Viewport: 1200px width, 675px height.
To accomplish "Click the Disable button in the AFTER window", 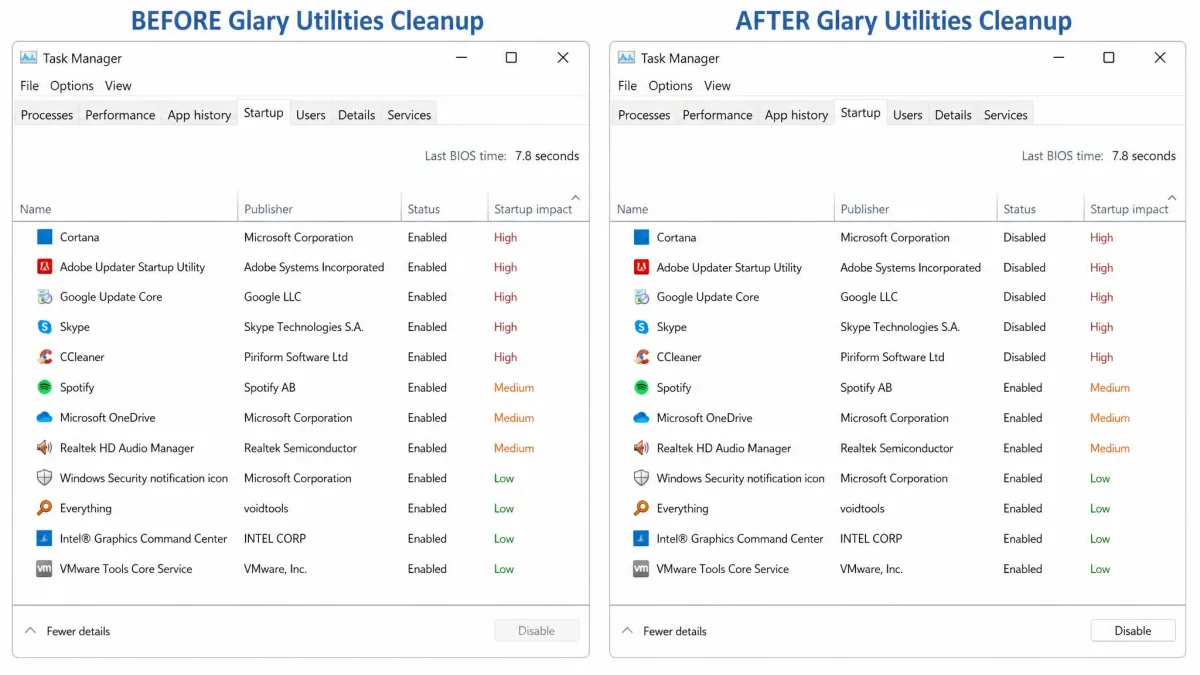I will (1132, 631).
